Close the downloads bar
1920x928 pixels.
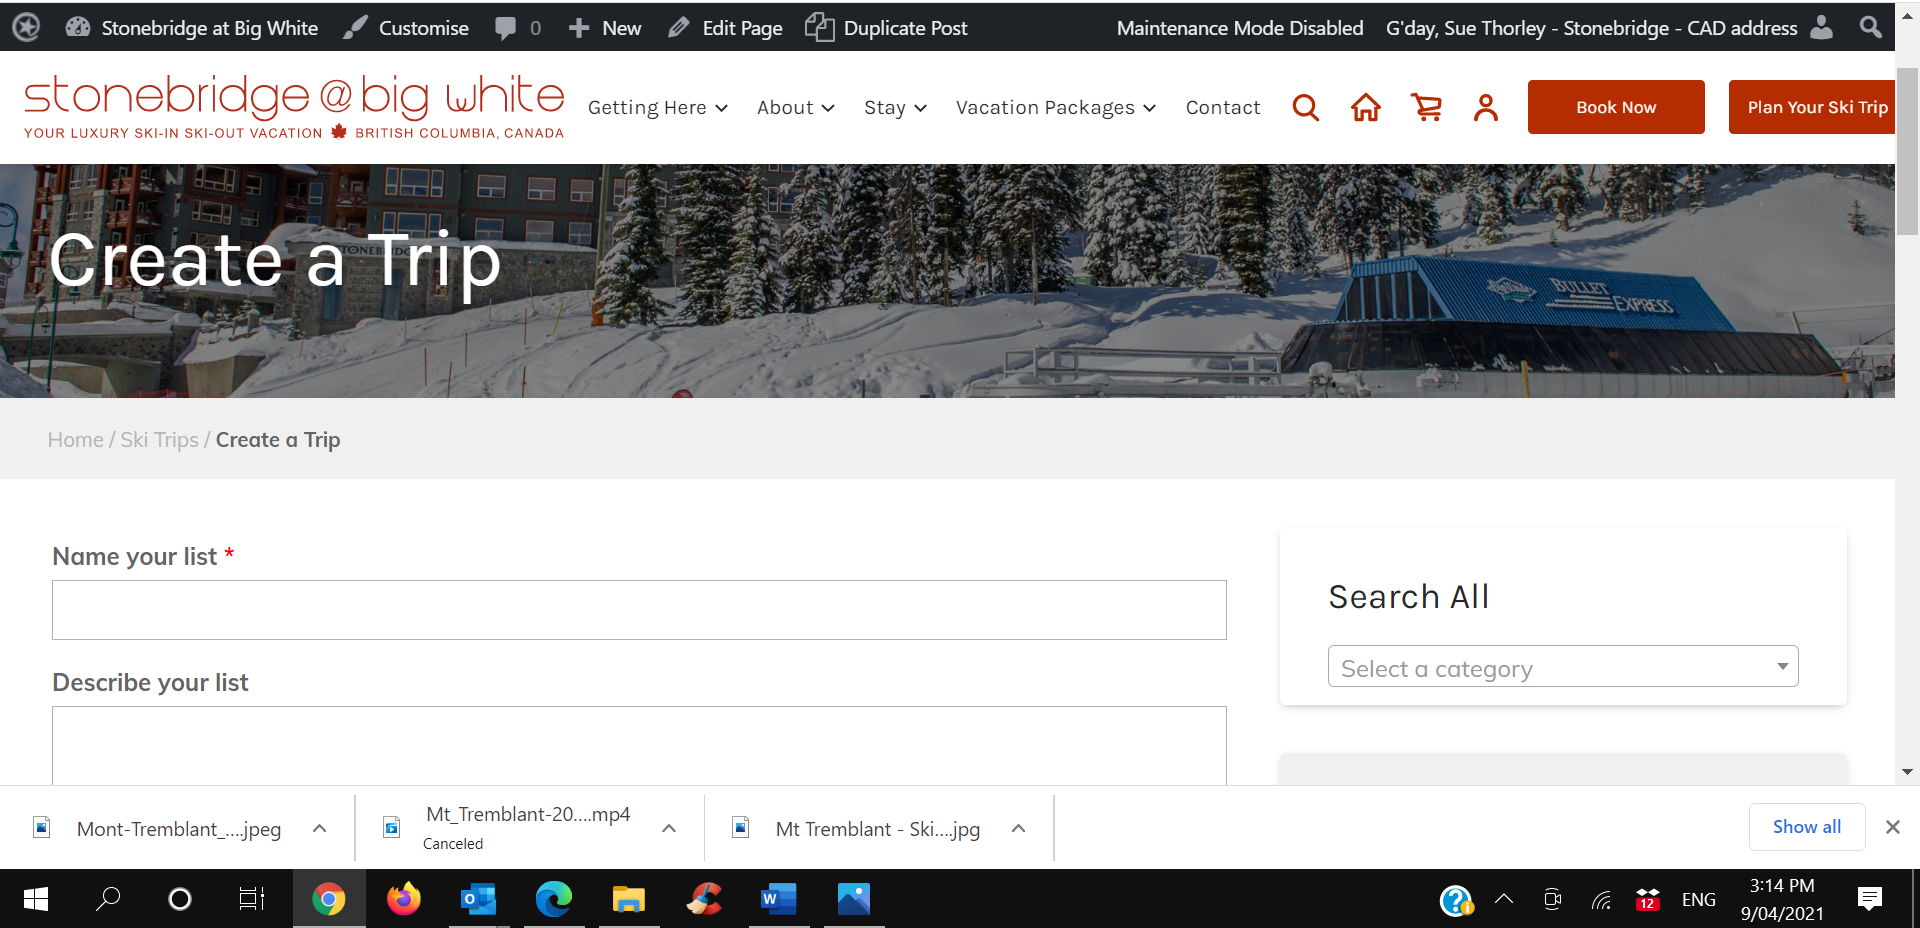(x=1893, y=827)
